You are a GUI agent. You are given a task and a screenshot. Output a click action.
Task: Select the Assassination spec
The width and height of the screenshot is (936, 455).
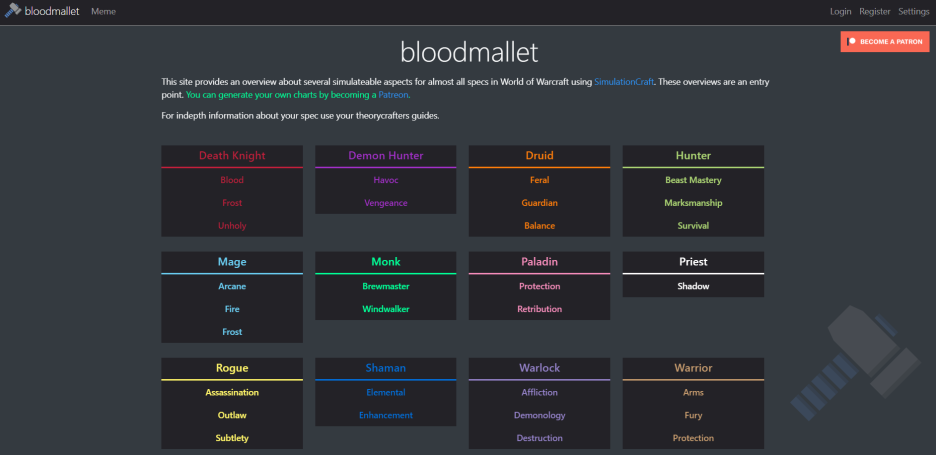pos(232,392)
